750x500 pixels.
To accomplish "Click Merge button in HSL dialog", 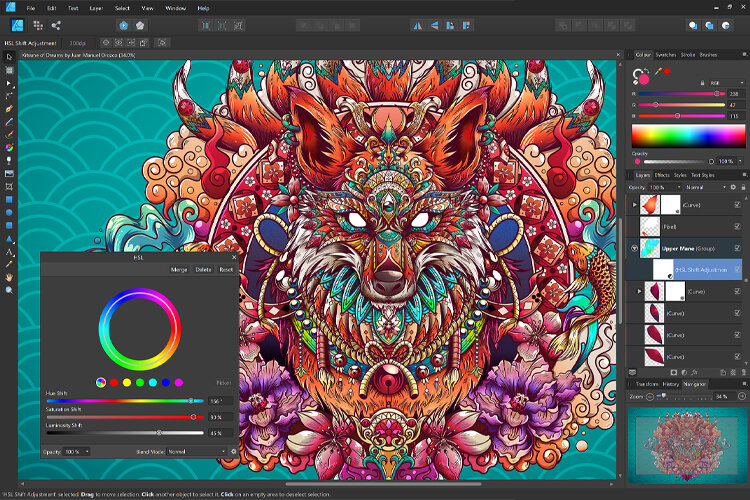I will (x=179, y=270).
